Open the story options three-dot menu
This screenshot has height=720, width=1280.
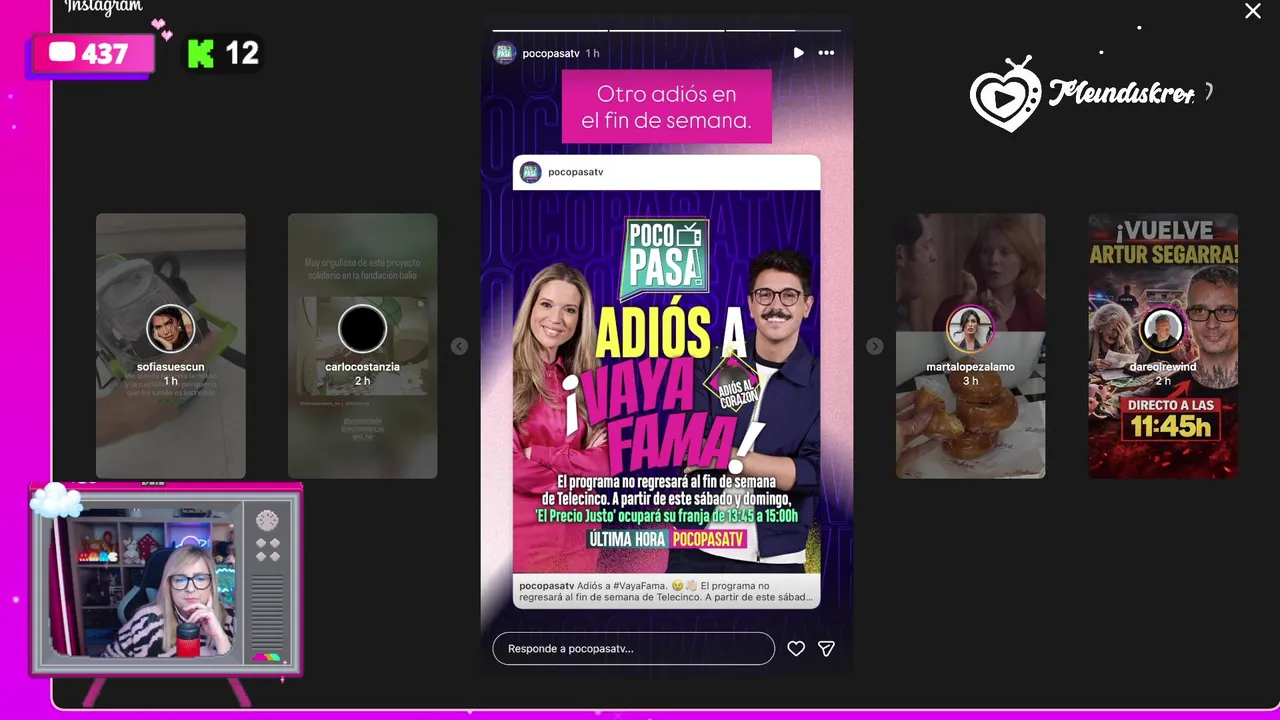point(826,53)
